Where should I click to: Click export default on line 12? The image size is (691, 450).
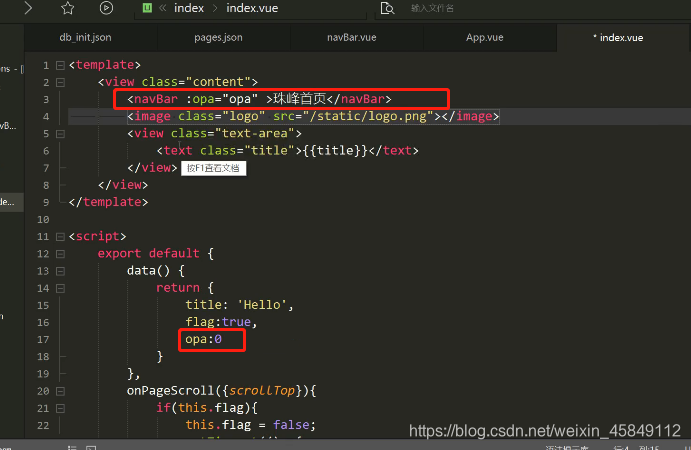coord(149,253)
